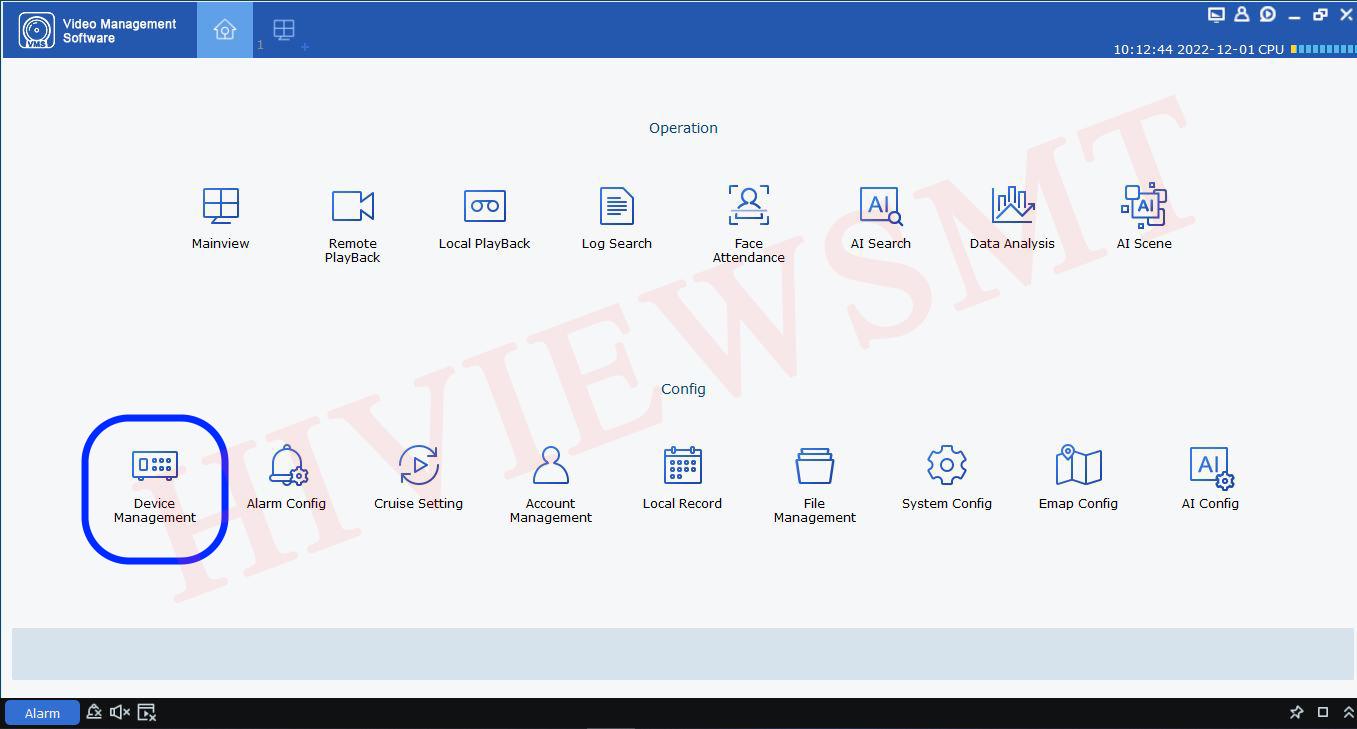Toggle the alarm popup video icon
The width and height of the screenshot is (1357, 729).
tap(147, 712)
